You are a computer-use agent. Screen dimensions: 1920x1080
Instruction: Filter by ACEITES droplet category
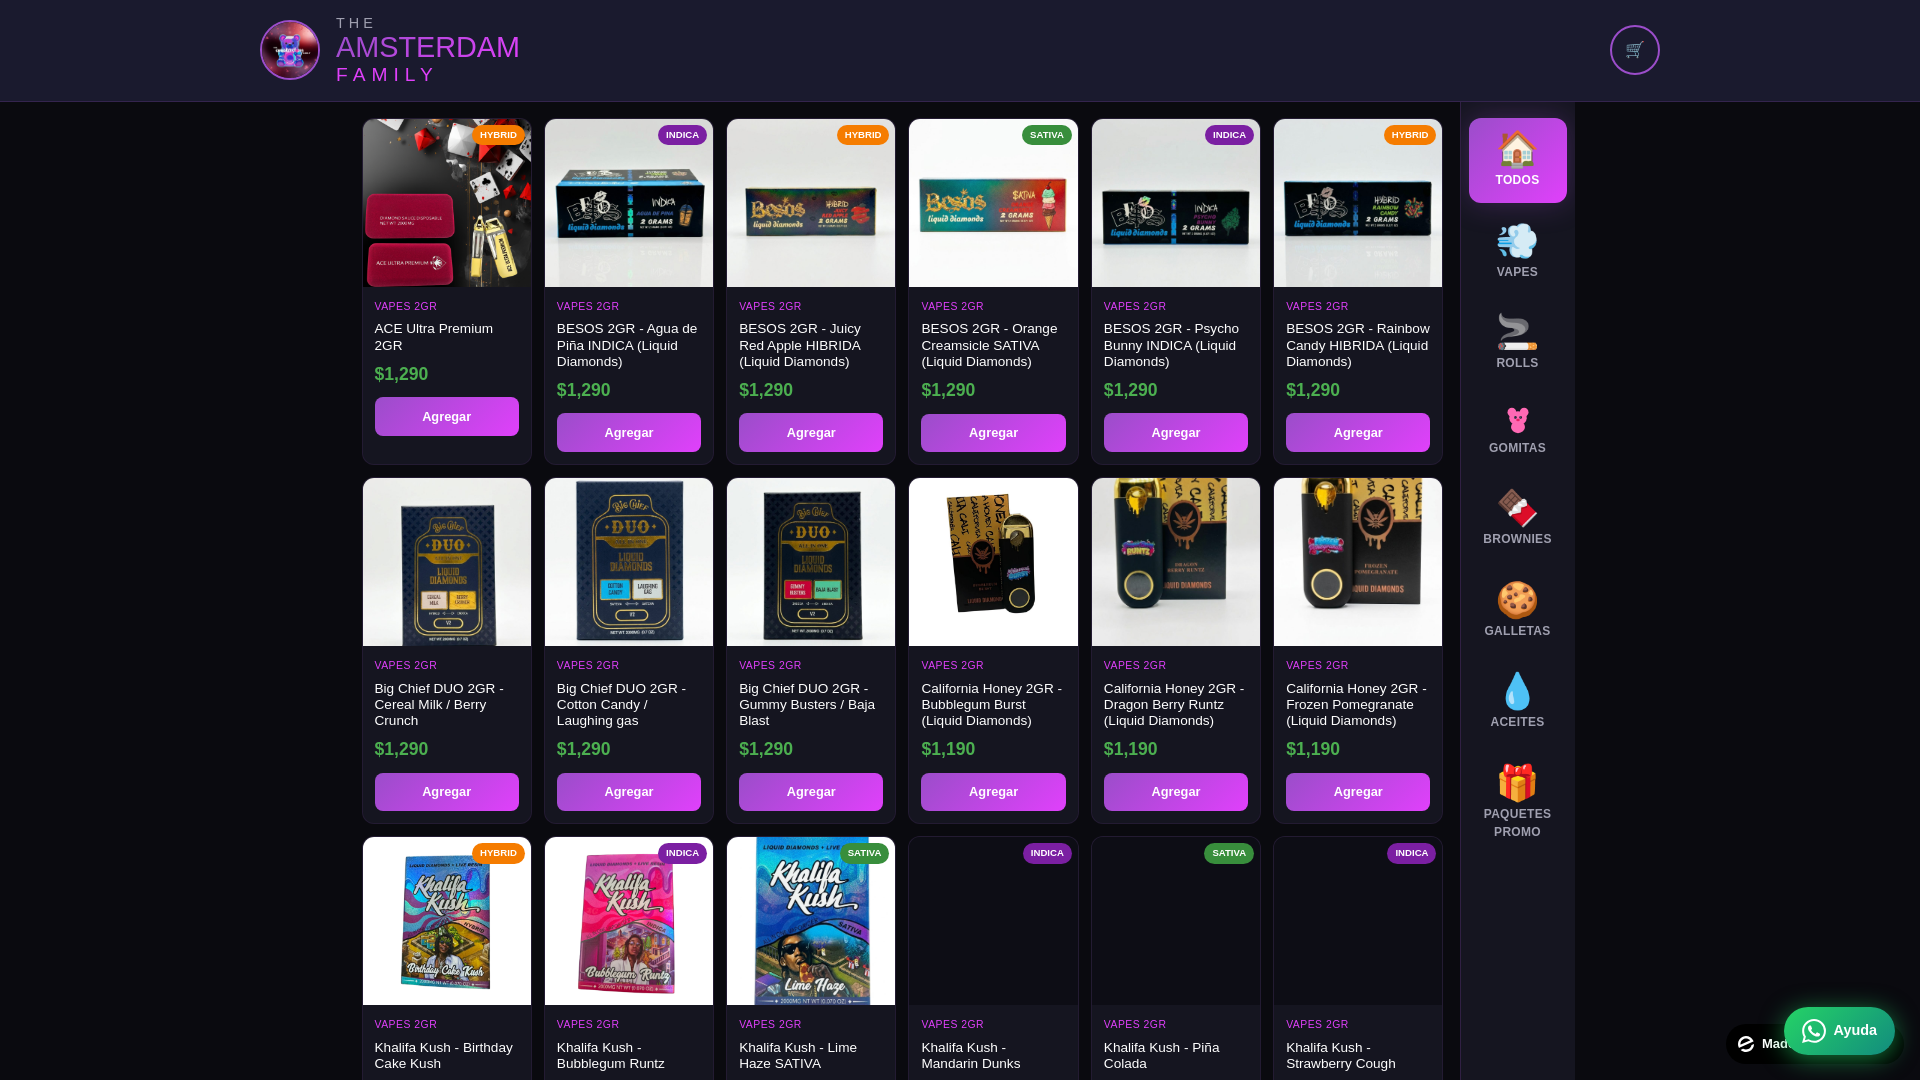coord(1517,700)
